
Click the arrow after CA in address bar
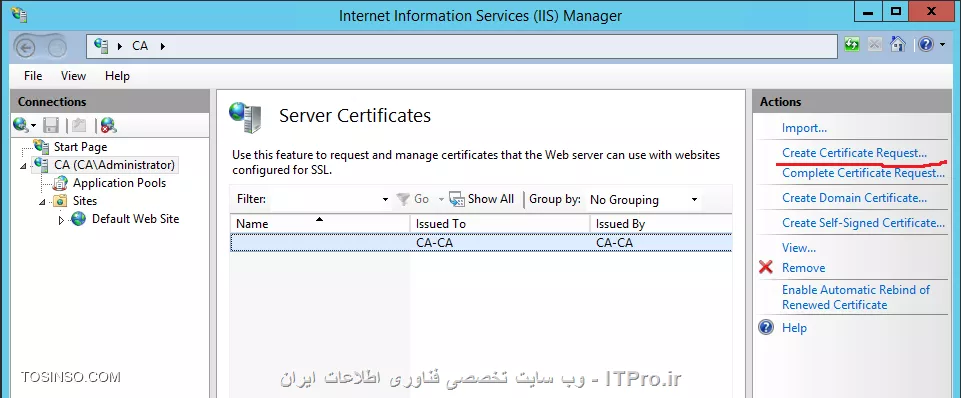click(163, 46)
